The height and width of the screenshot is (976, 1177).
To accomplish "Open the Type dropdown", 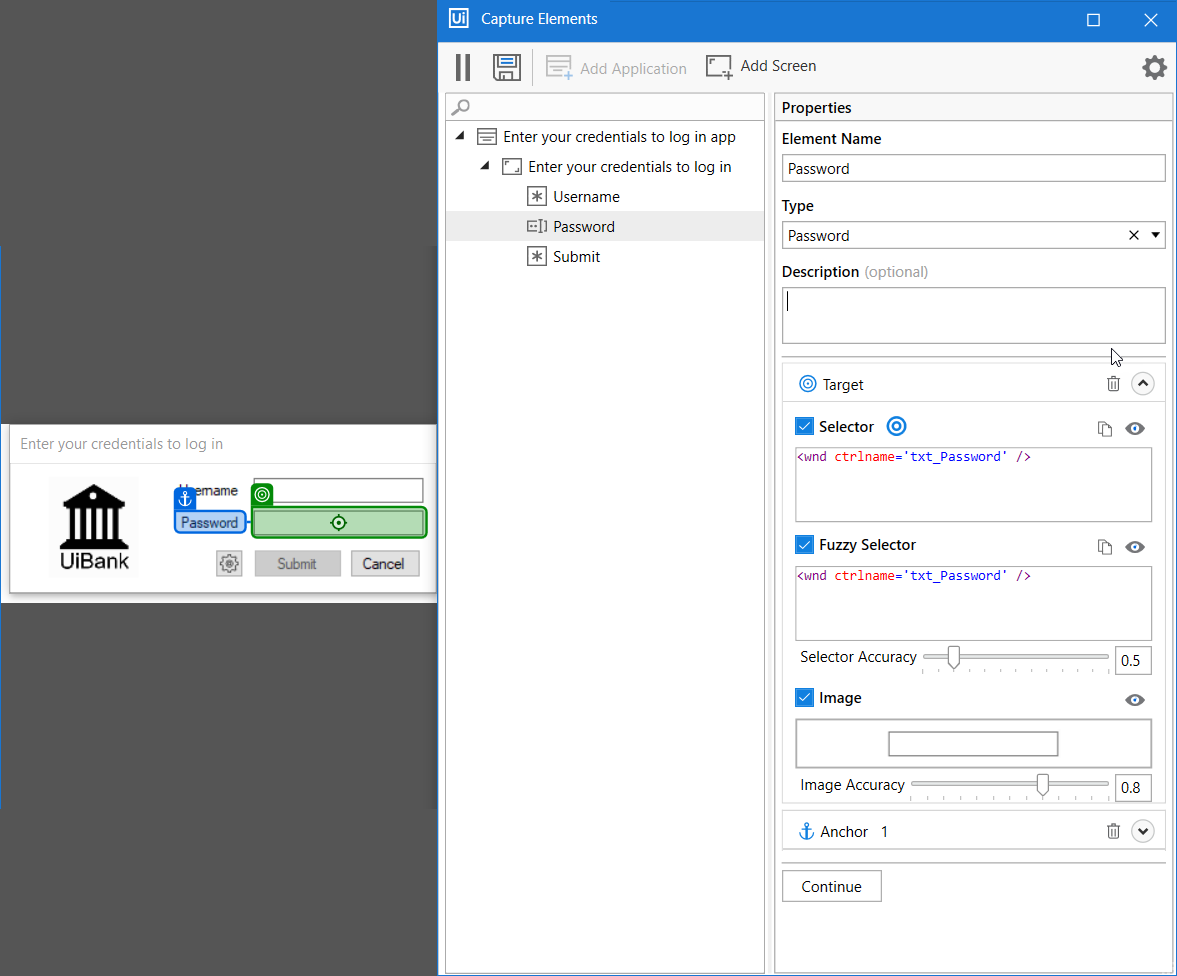I will pos(1157,235).
